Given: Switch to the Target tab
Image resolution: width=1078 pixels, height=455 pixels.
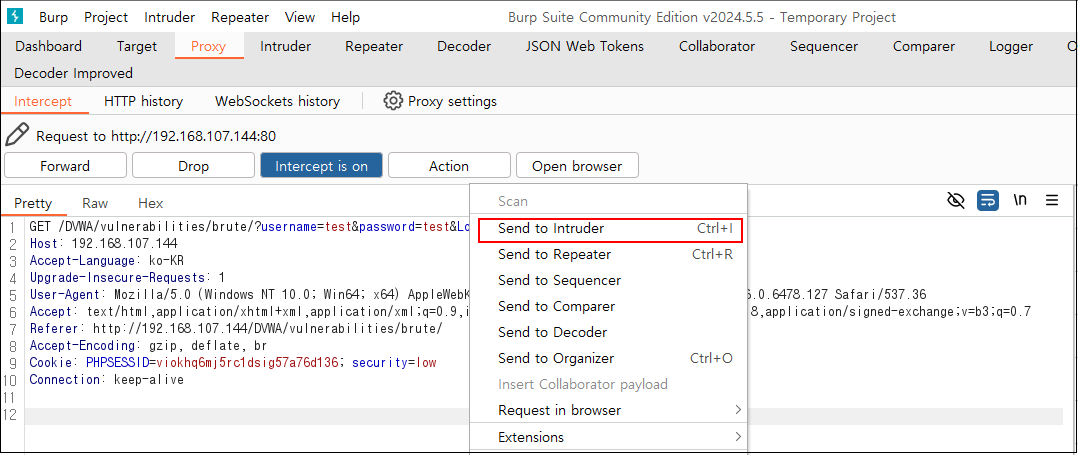Looking at the screenshot, I should (x=137, y=46).
